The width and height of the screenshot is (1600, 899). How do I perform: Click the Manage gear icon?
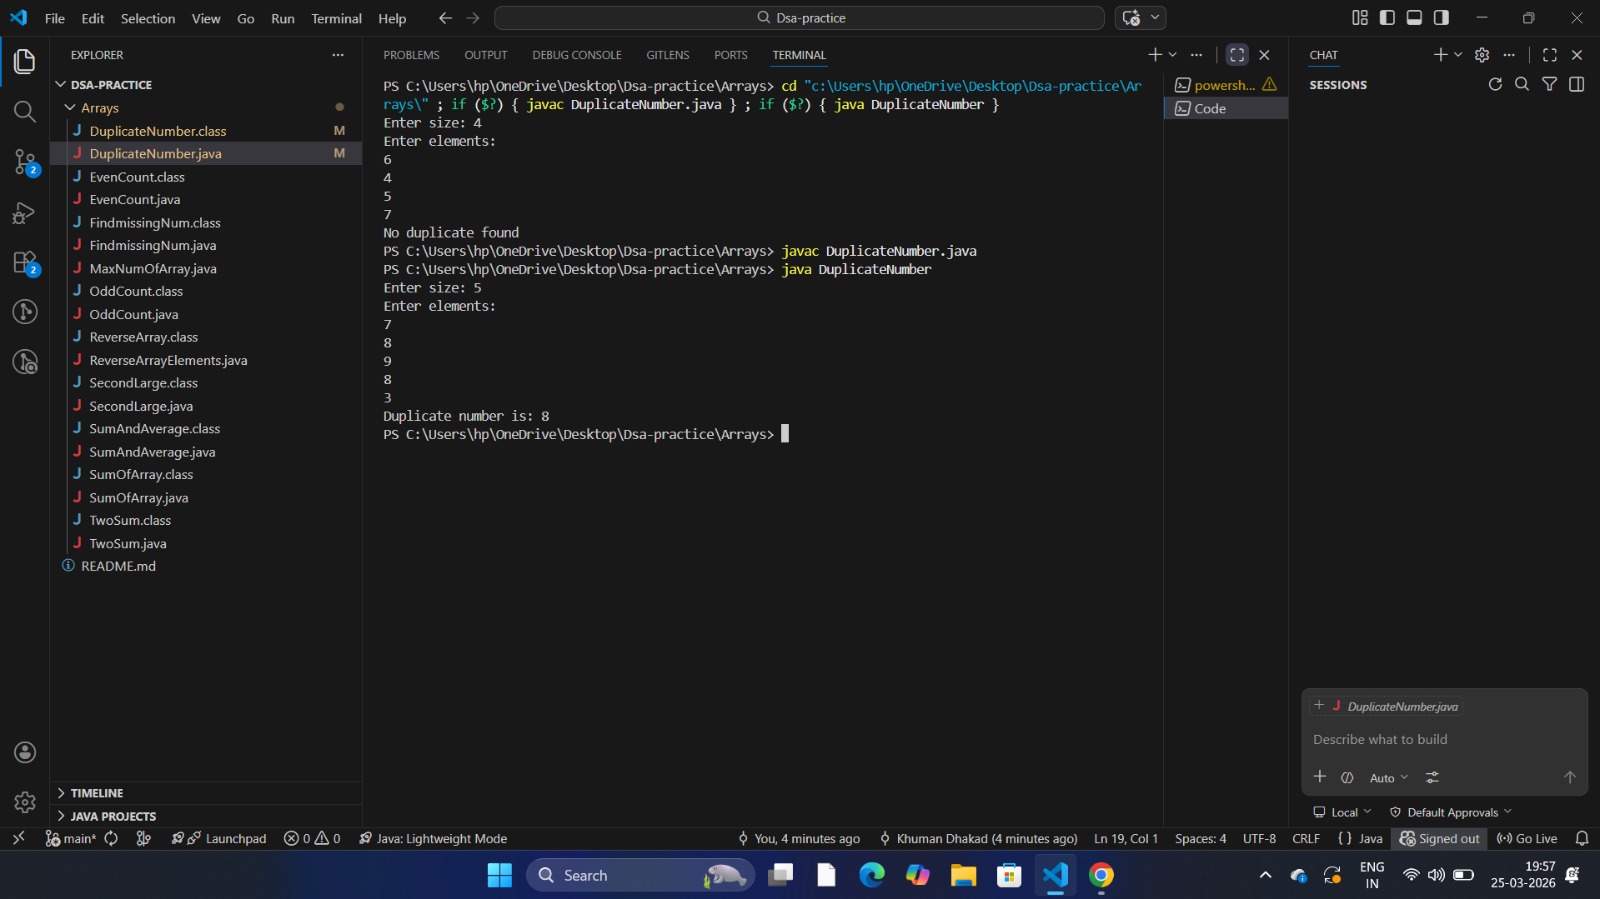click(x=25, y=802)
